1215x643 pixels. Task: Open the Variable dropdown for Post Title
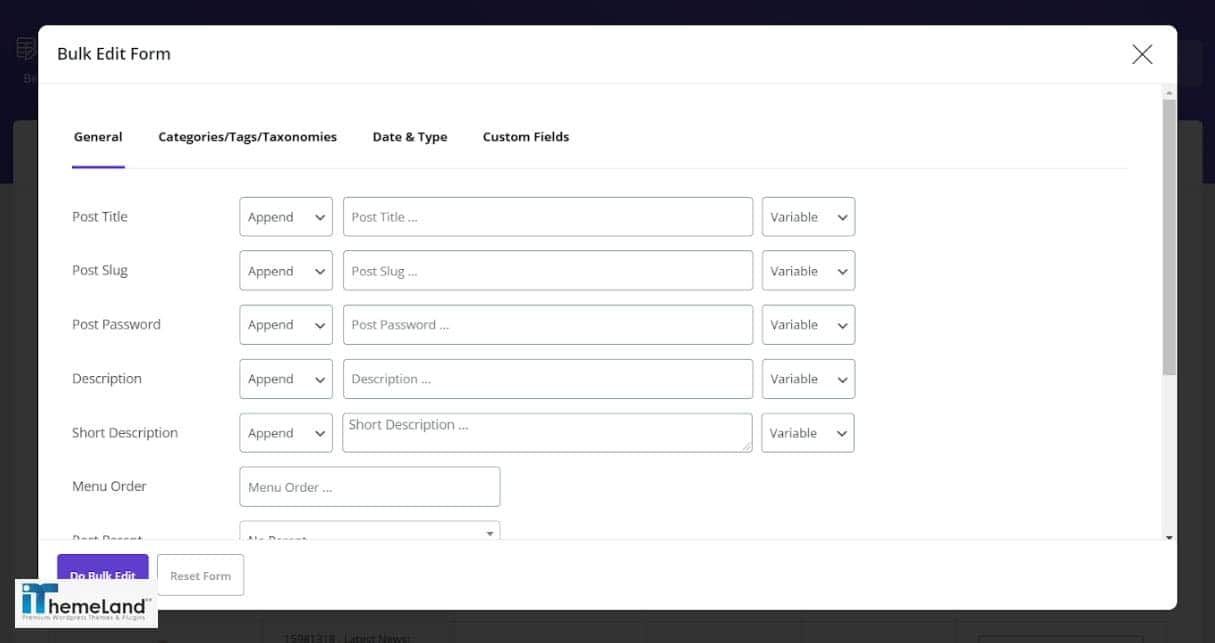click(807, 216)
